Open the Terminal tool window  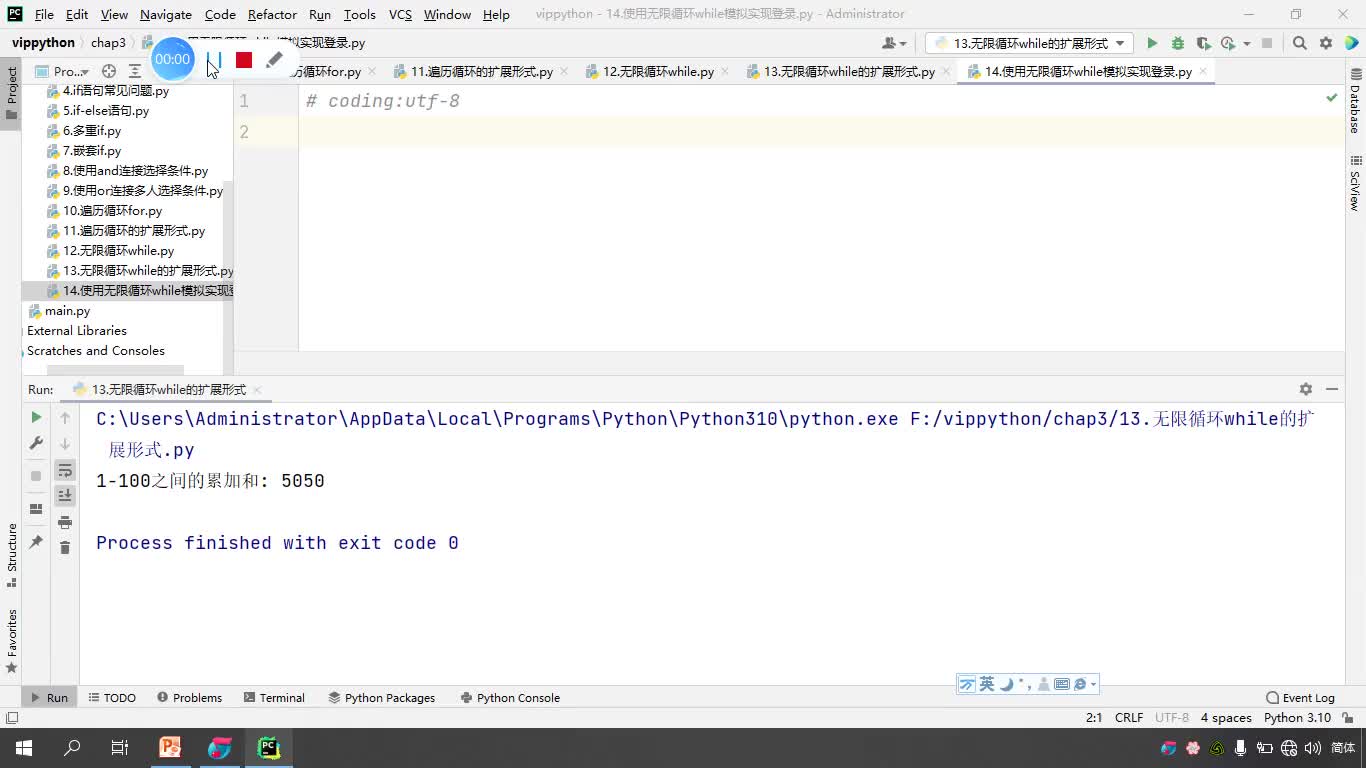tap(274, 698)
